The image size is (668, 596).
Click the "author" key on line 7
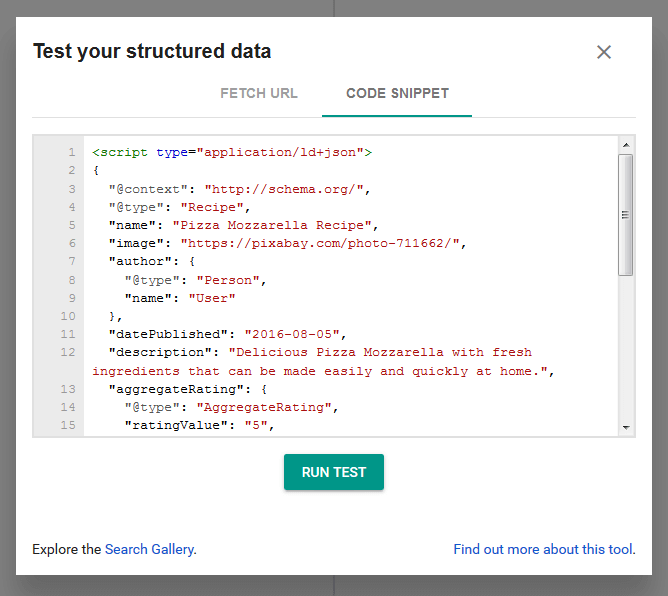click(x=140, y=262)
